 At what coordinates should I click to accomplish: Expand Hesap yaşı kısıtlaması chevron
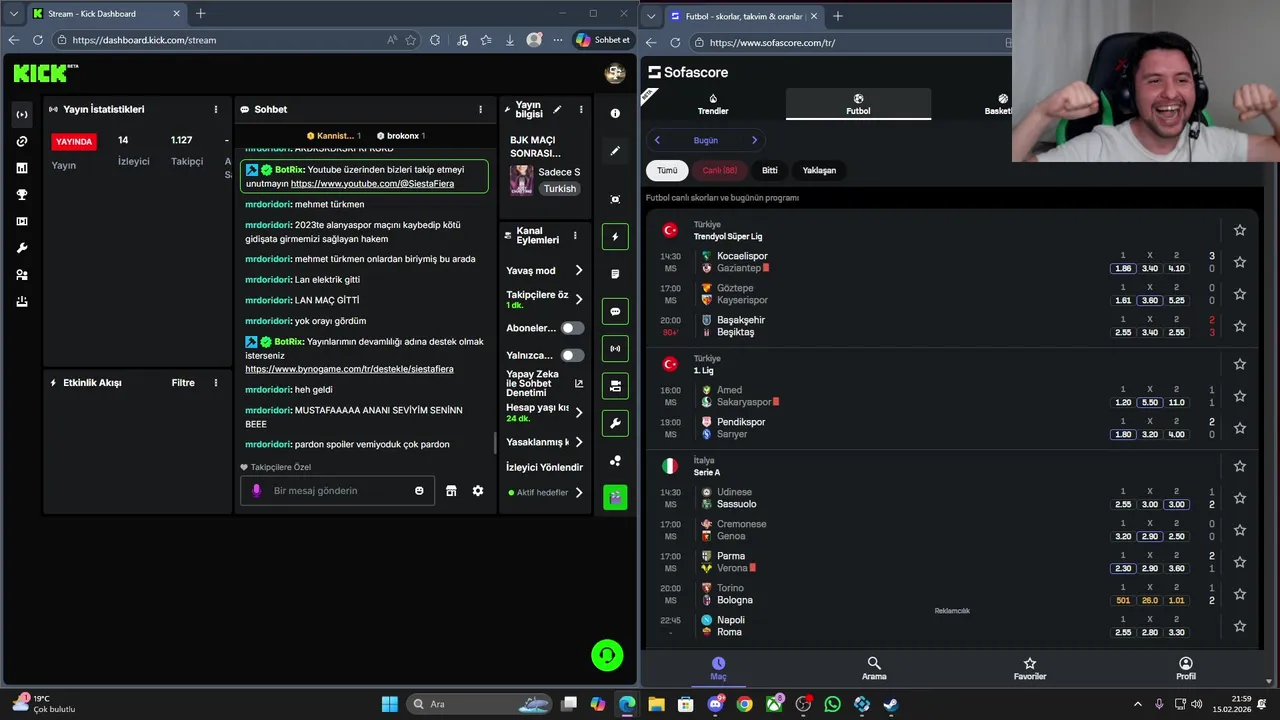point(578,412)
